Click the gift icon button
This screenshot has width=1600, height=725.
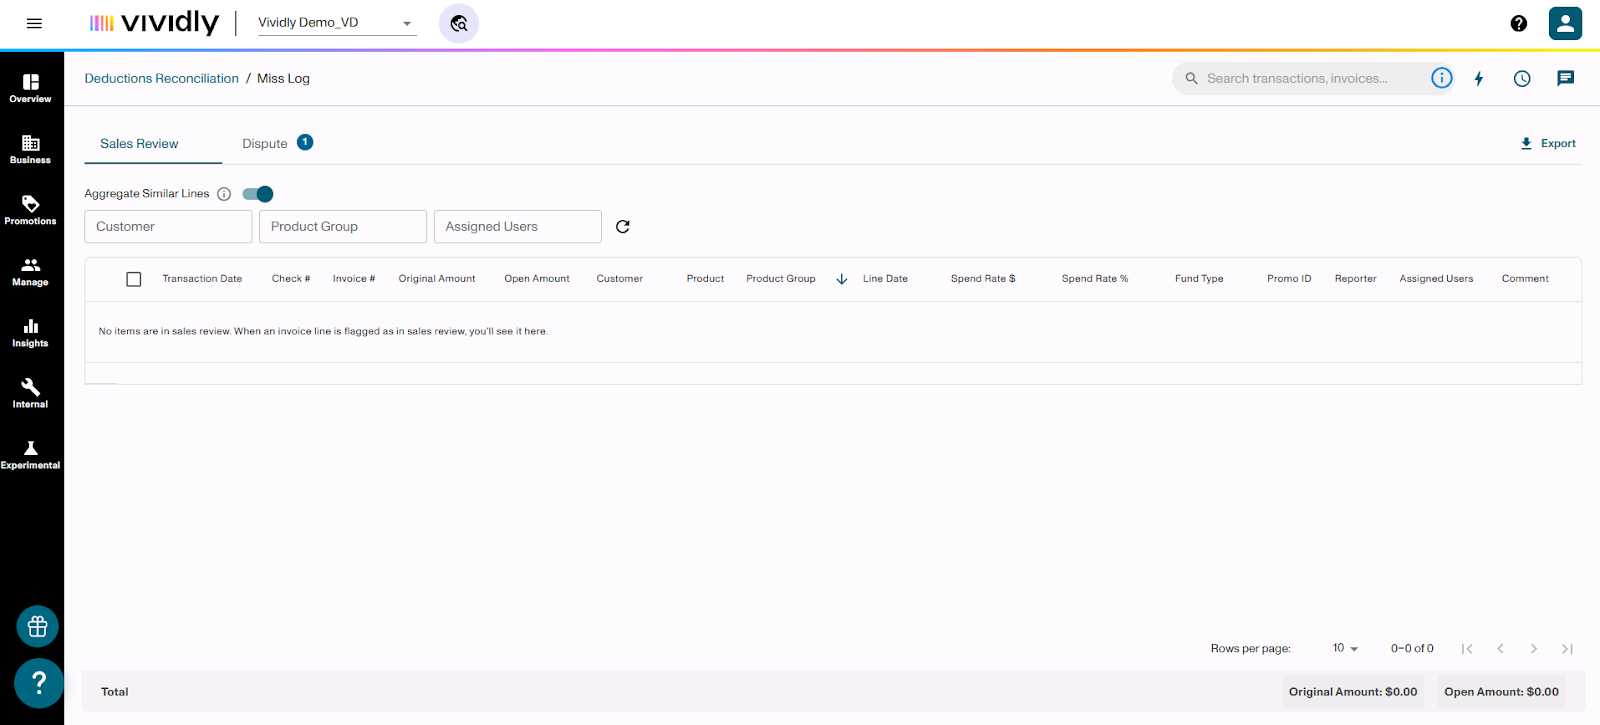click(x=38, y=627)
